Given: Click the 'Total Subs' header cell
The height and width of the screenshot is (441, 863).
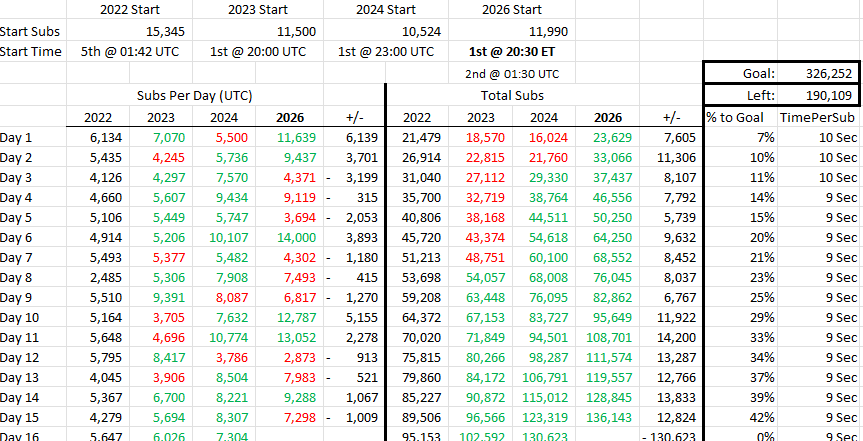Looking at the screenshot, I should [512, 95].
